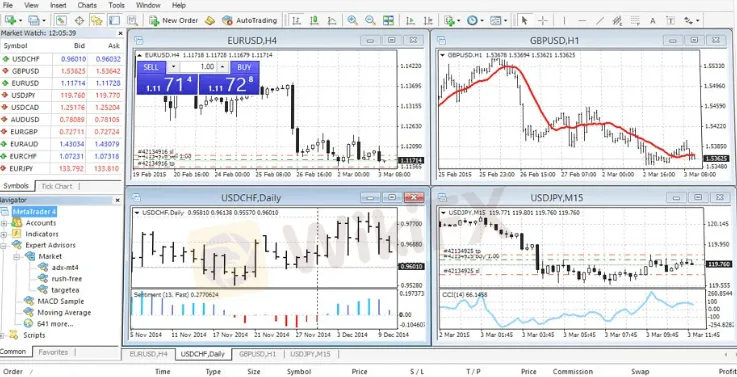Open the Profiles dropdown arrow
The image size is (737, 377).
44,21
